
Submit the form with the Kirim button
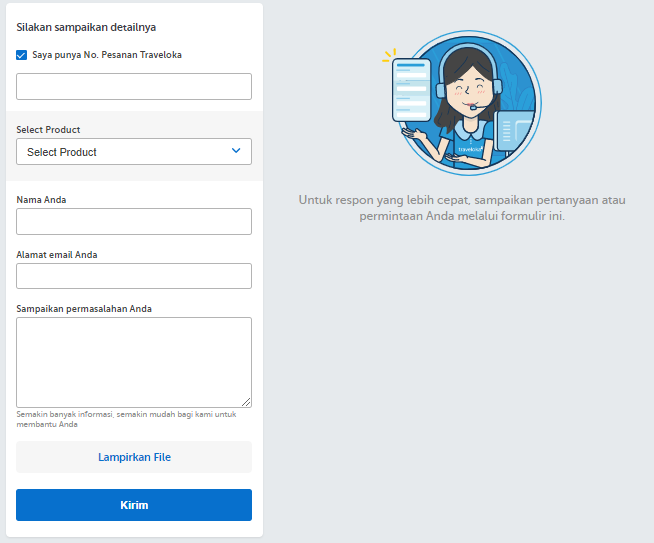click(134, 505)
